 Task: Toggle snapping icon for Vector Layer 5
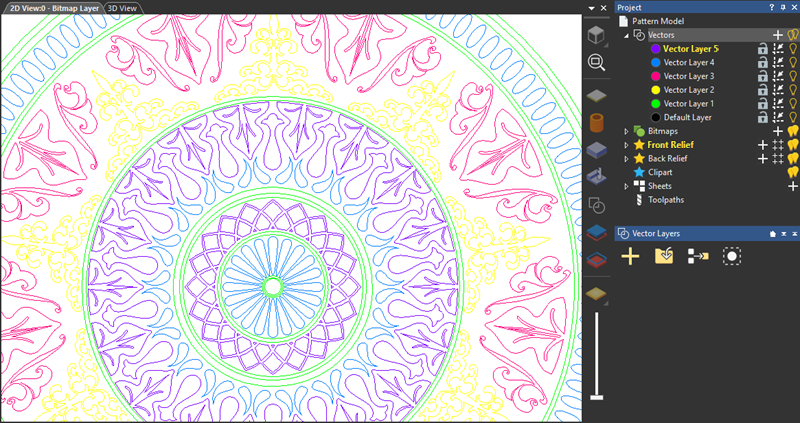coord(778,49)
